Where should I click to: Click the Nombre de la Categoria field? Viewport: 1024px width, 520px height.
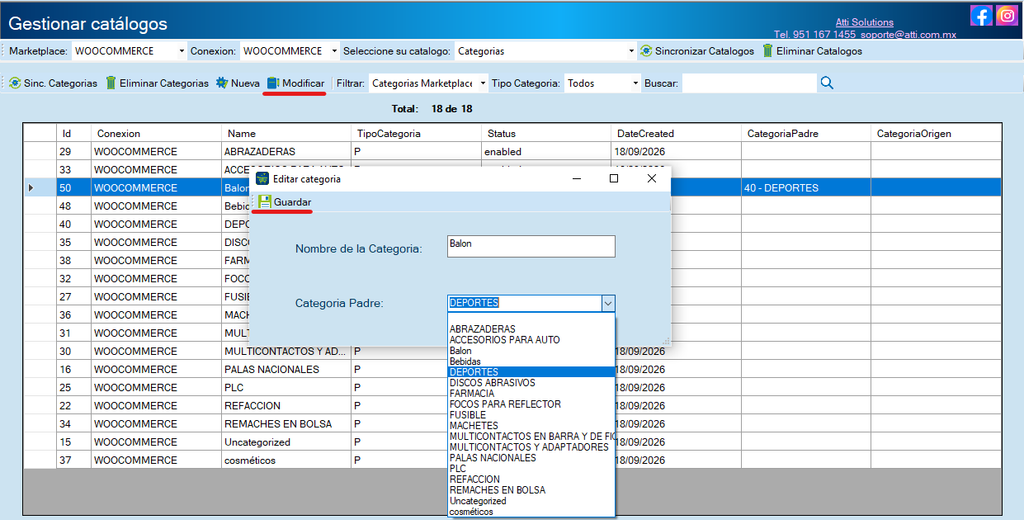tap(531, 246)
